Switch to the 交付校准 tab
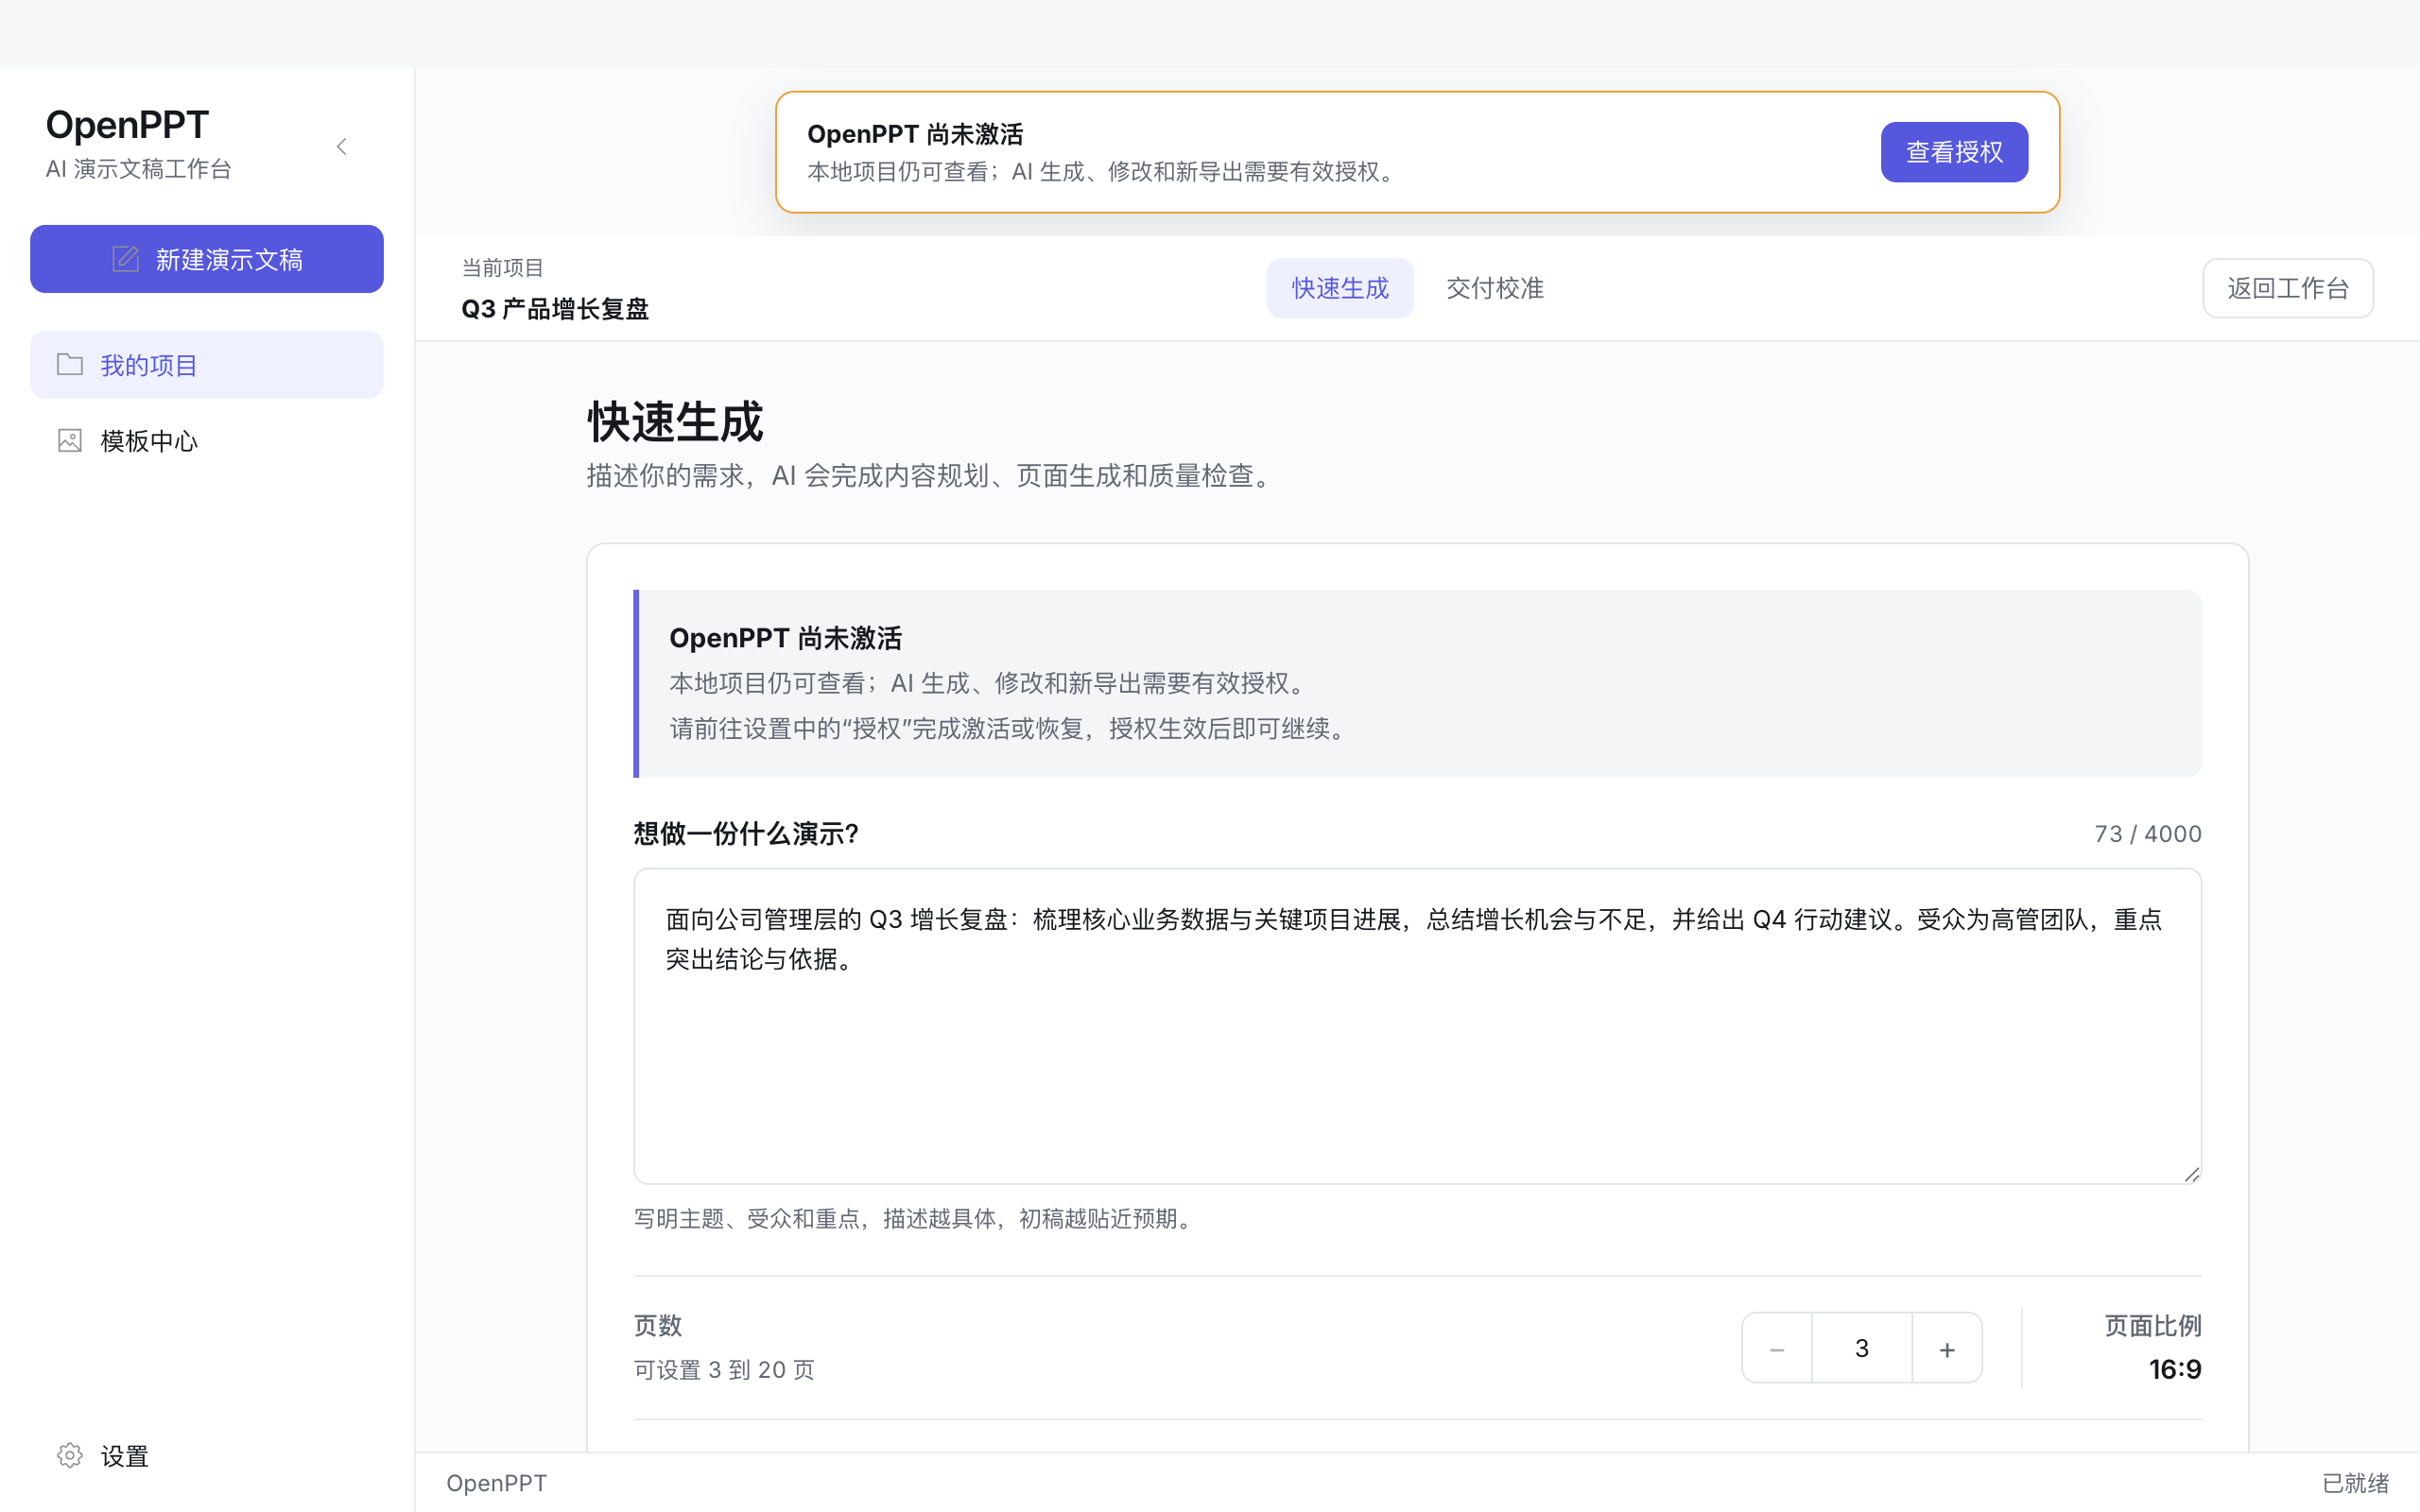Viewport: 2420px width, 1512px height. point(1495,288)
